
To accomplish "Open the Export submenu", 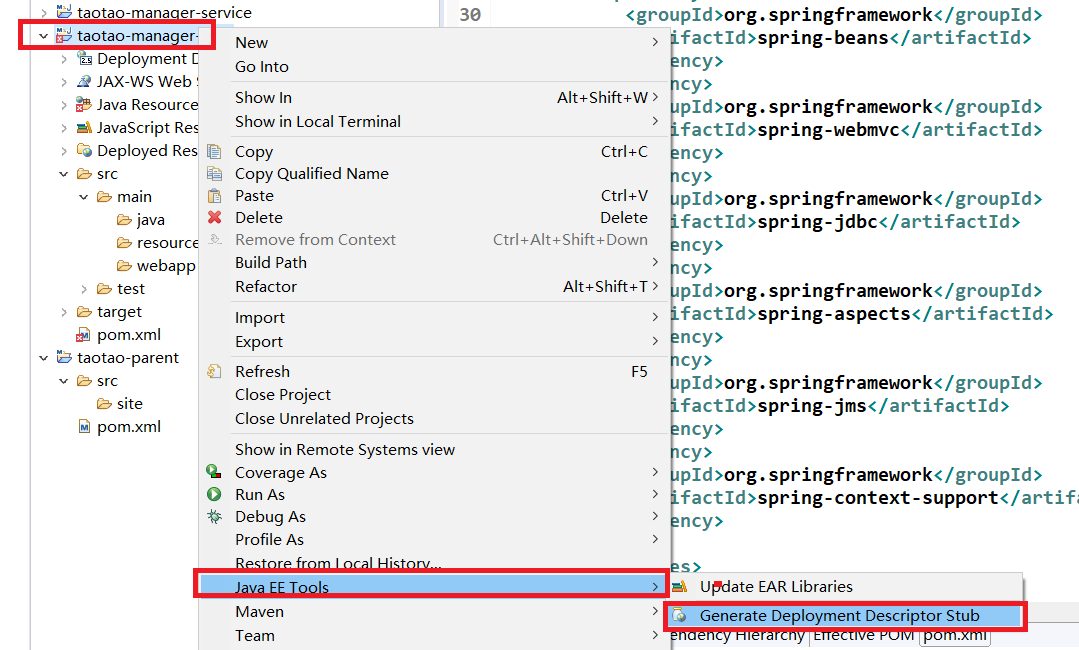I will coord(434,342).
